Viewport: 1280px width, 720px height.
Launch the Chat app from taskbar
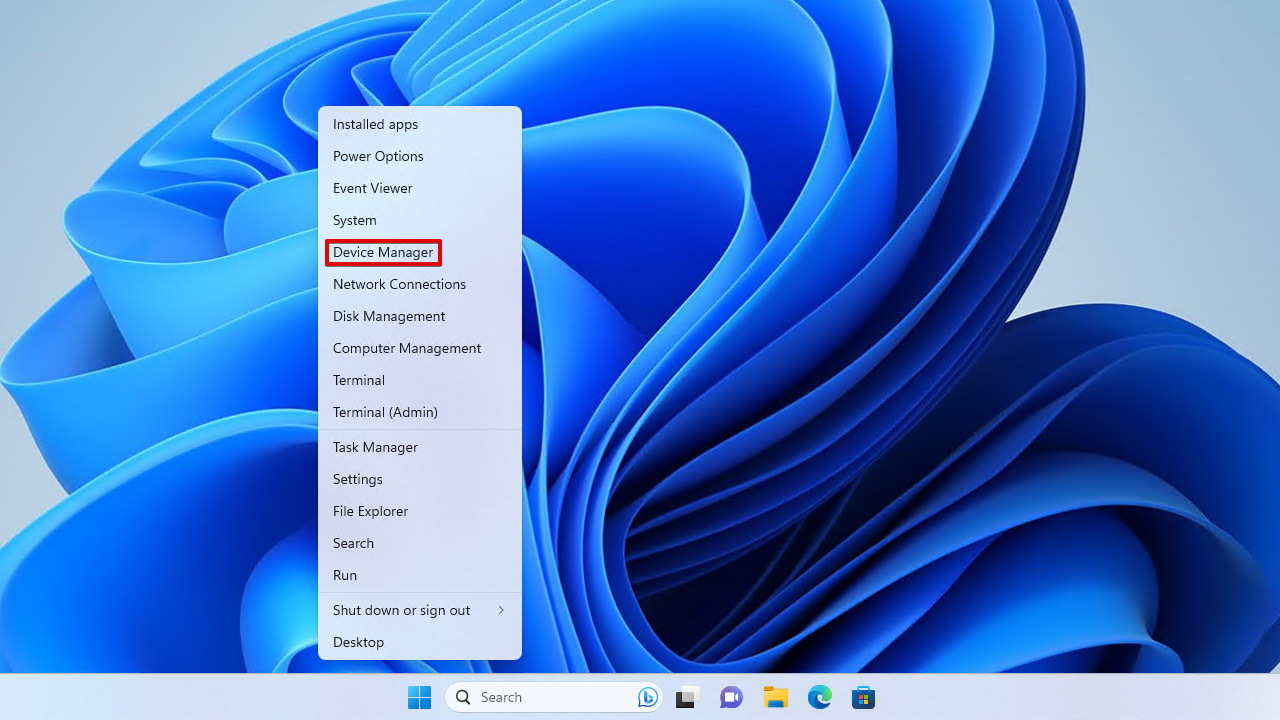(x=731, y=697)
